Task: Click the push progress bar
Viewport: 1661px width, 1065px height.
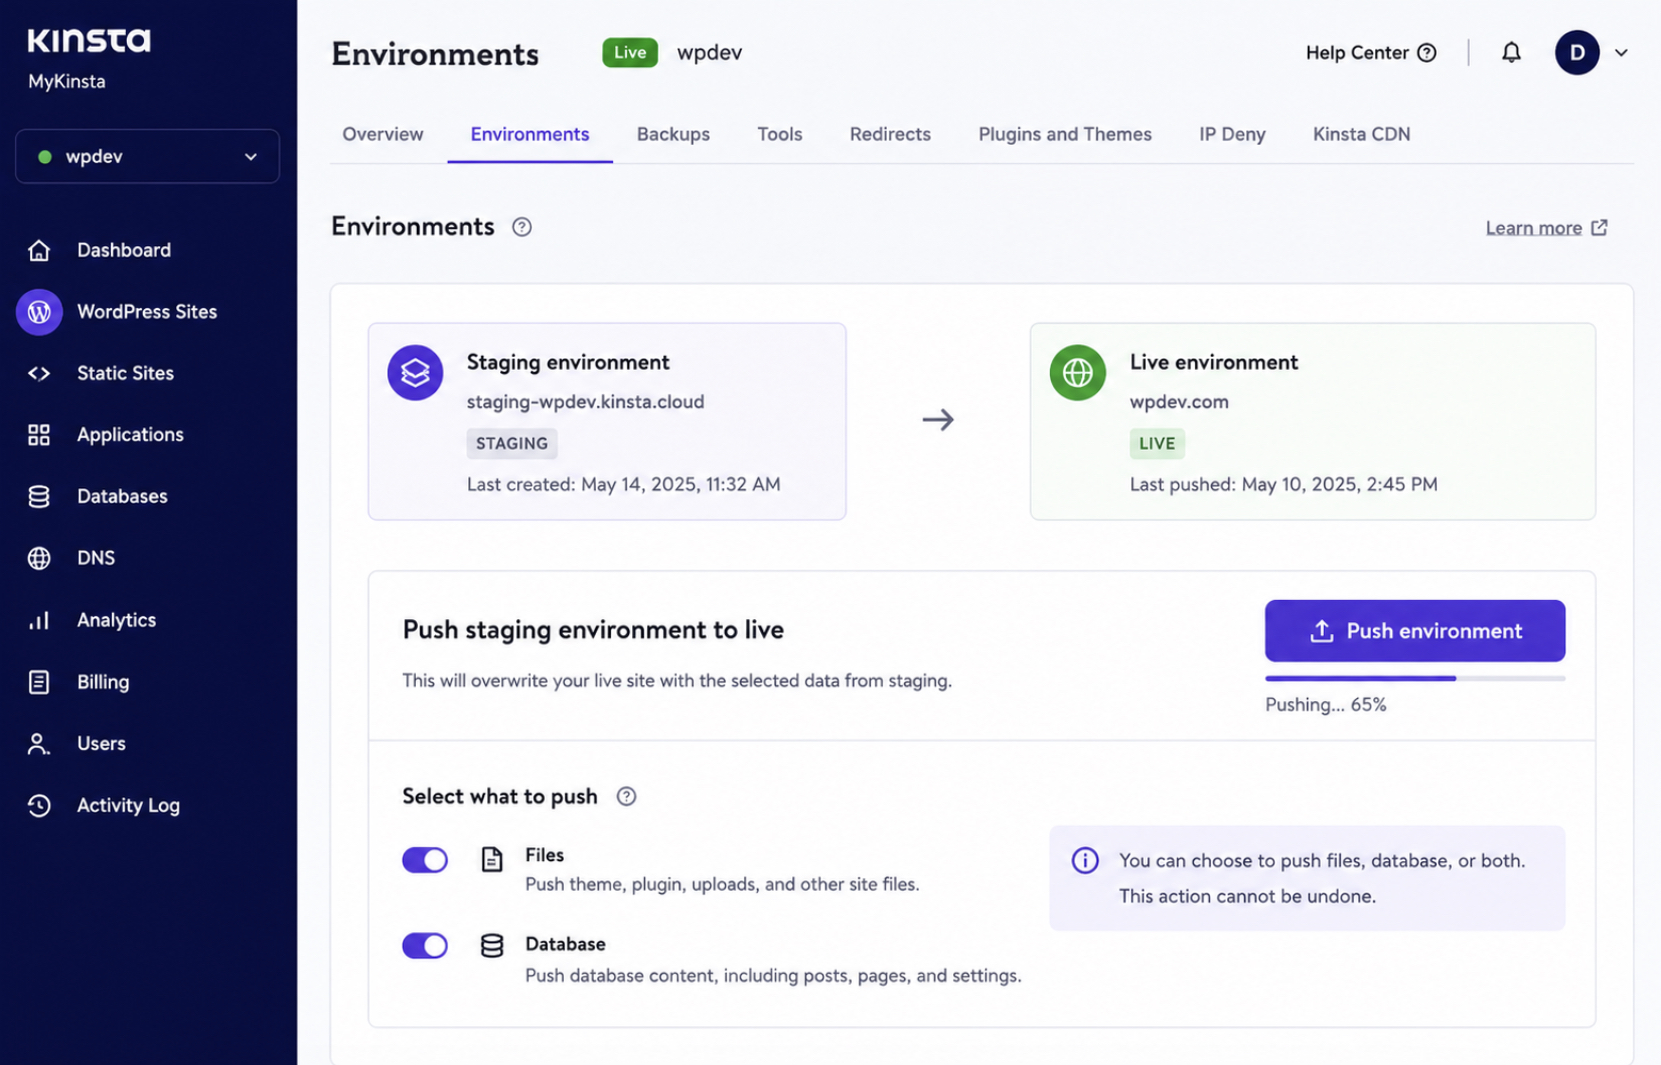Action: (x=1415, y=678)
